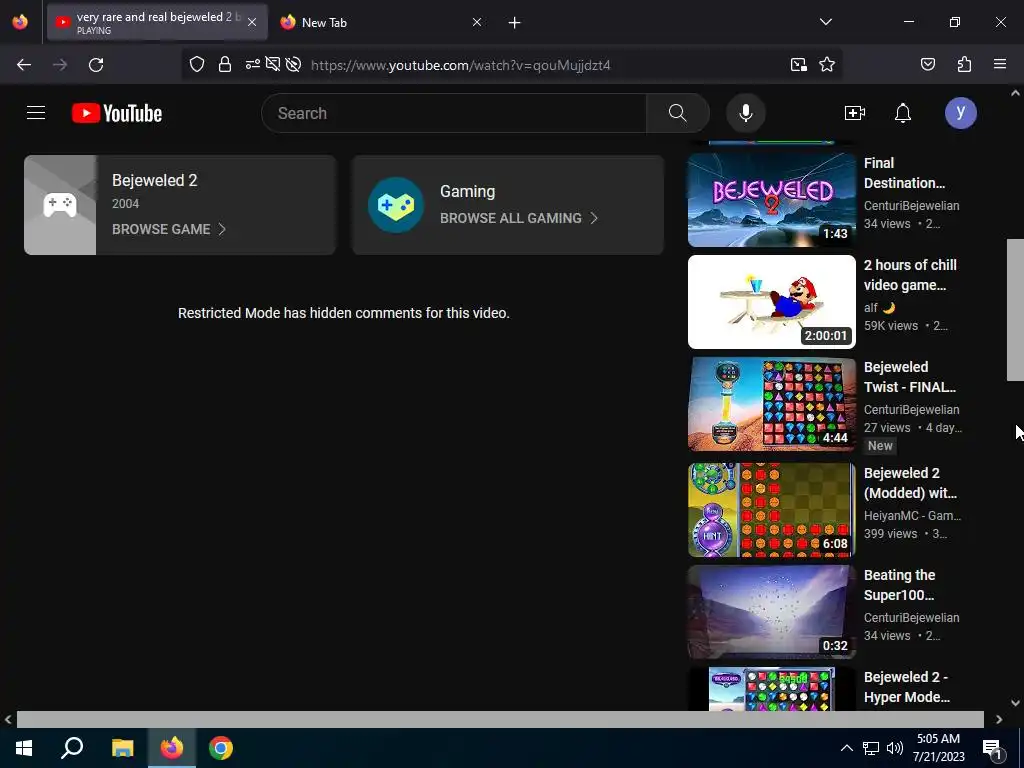Show hidden system tray icons
The height and width of the screenshot is (768, 1024).
[846, 748]
